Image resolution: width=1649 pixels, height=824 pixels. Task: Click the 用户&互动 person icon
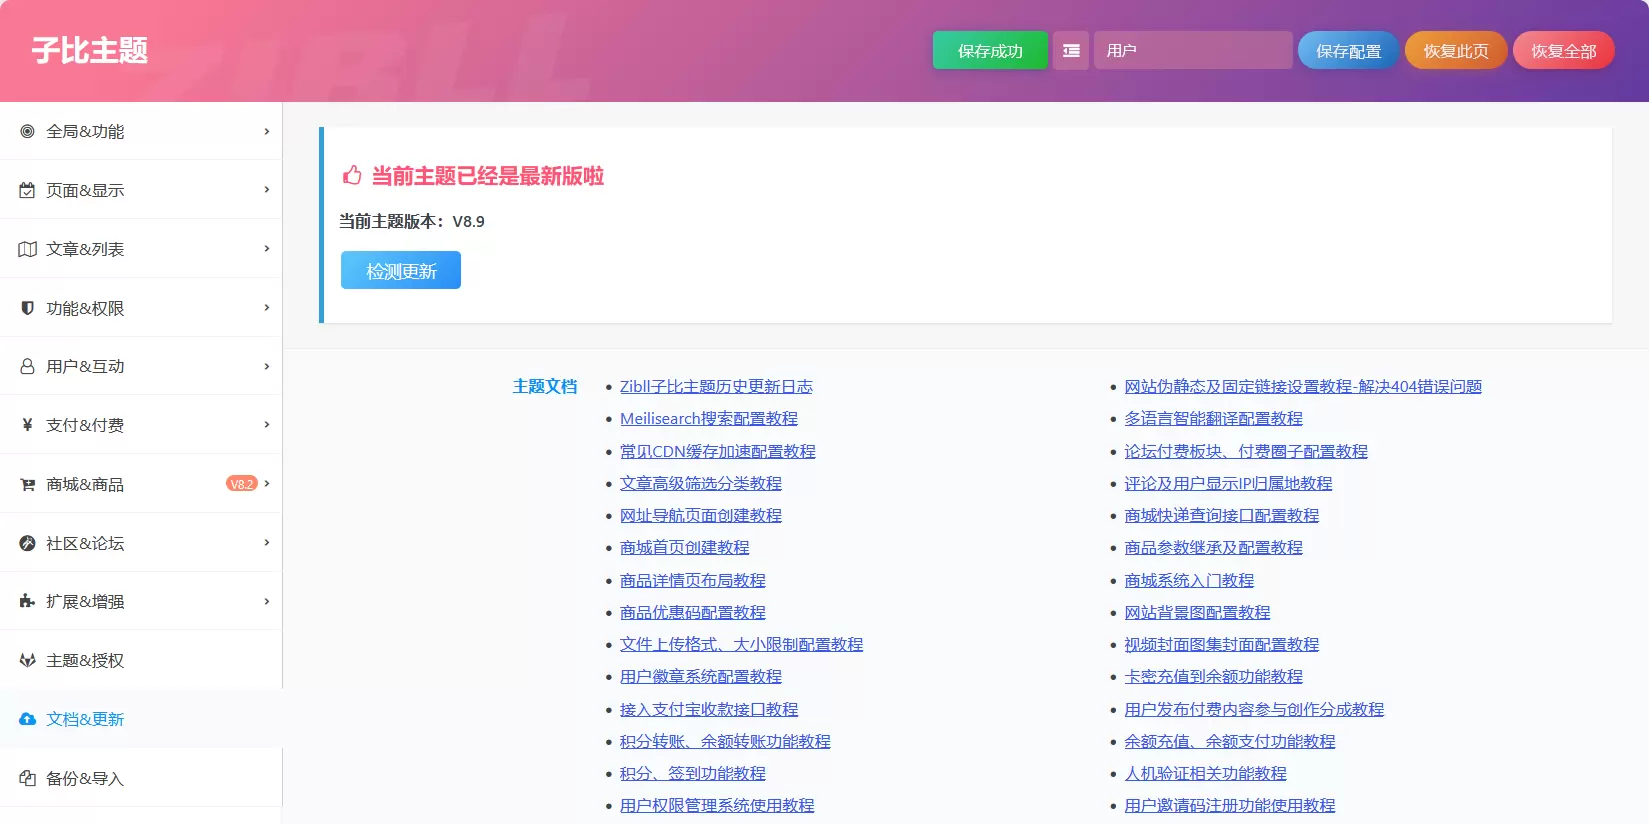click(27, 366)
